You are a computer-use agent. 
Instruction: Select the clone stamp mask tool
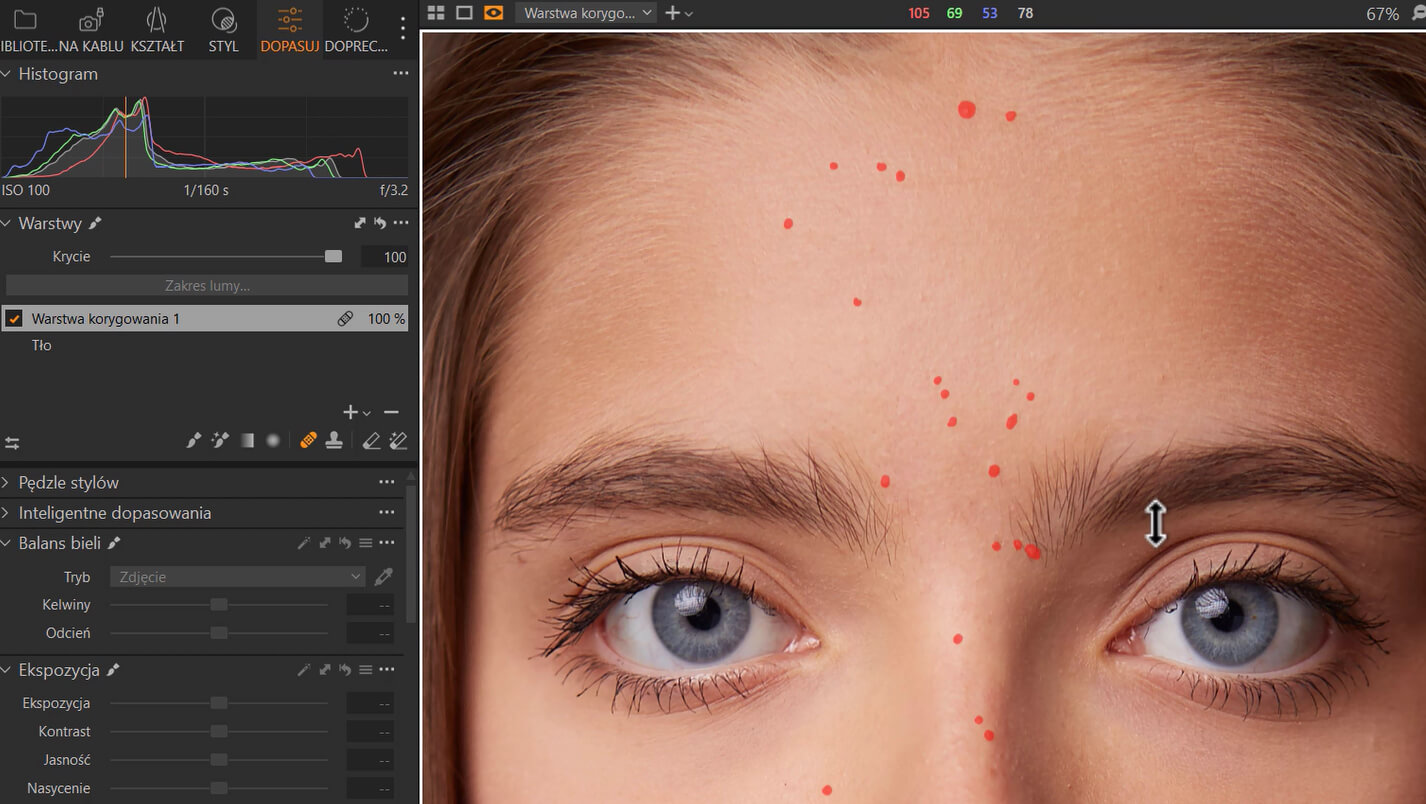tap(334, 441)
